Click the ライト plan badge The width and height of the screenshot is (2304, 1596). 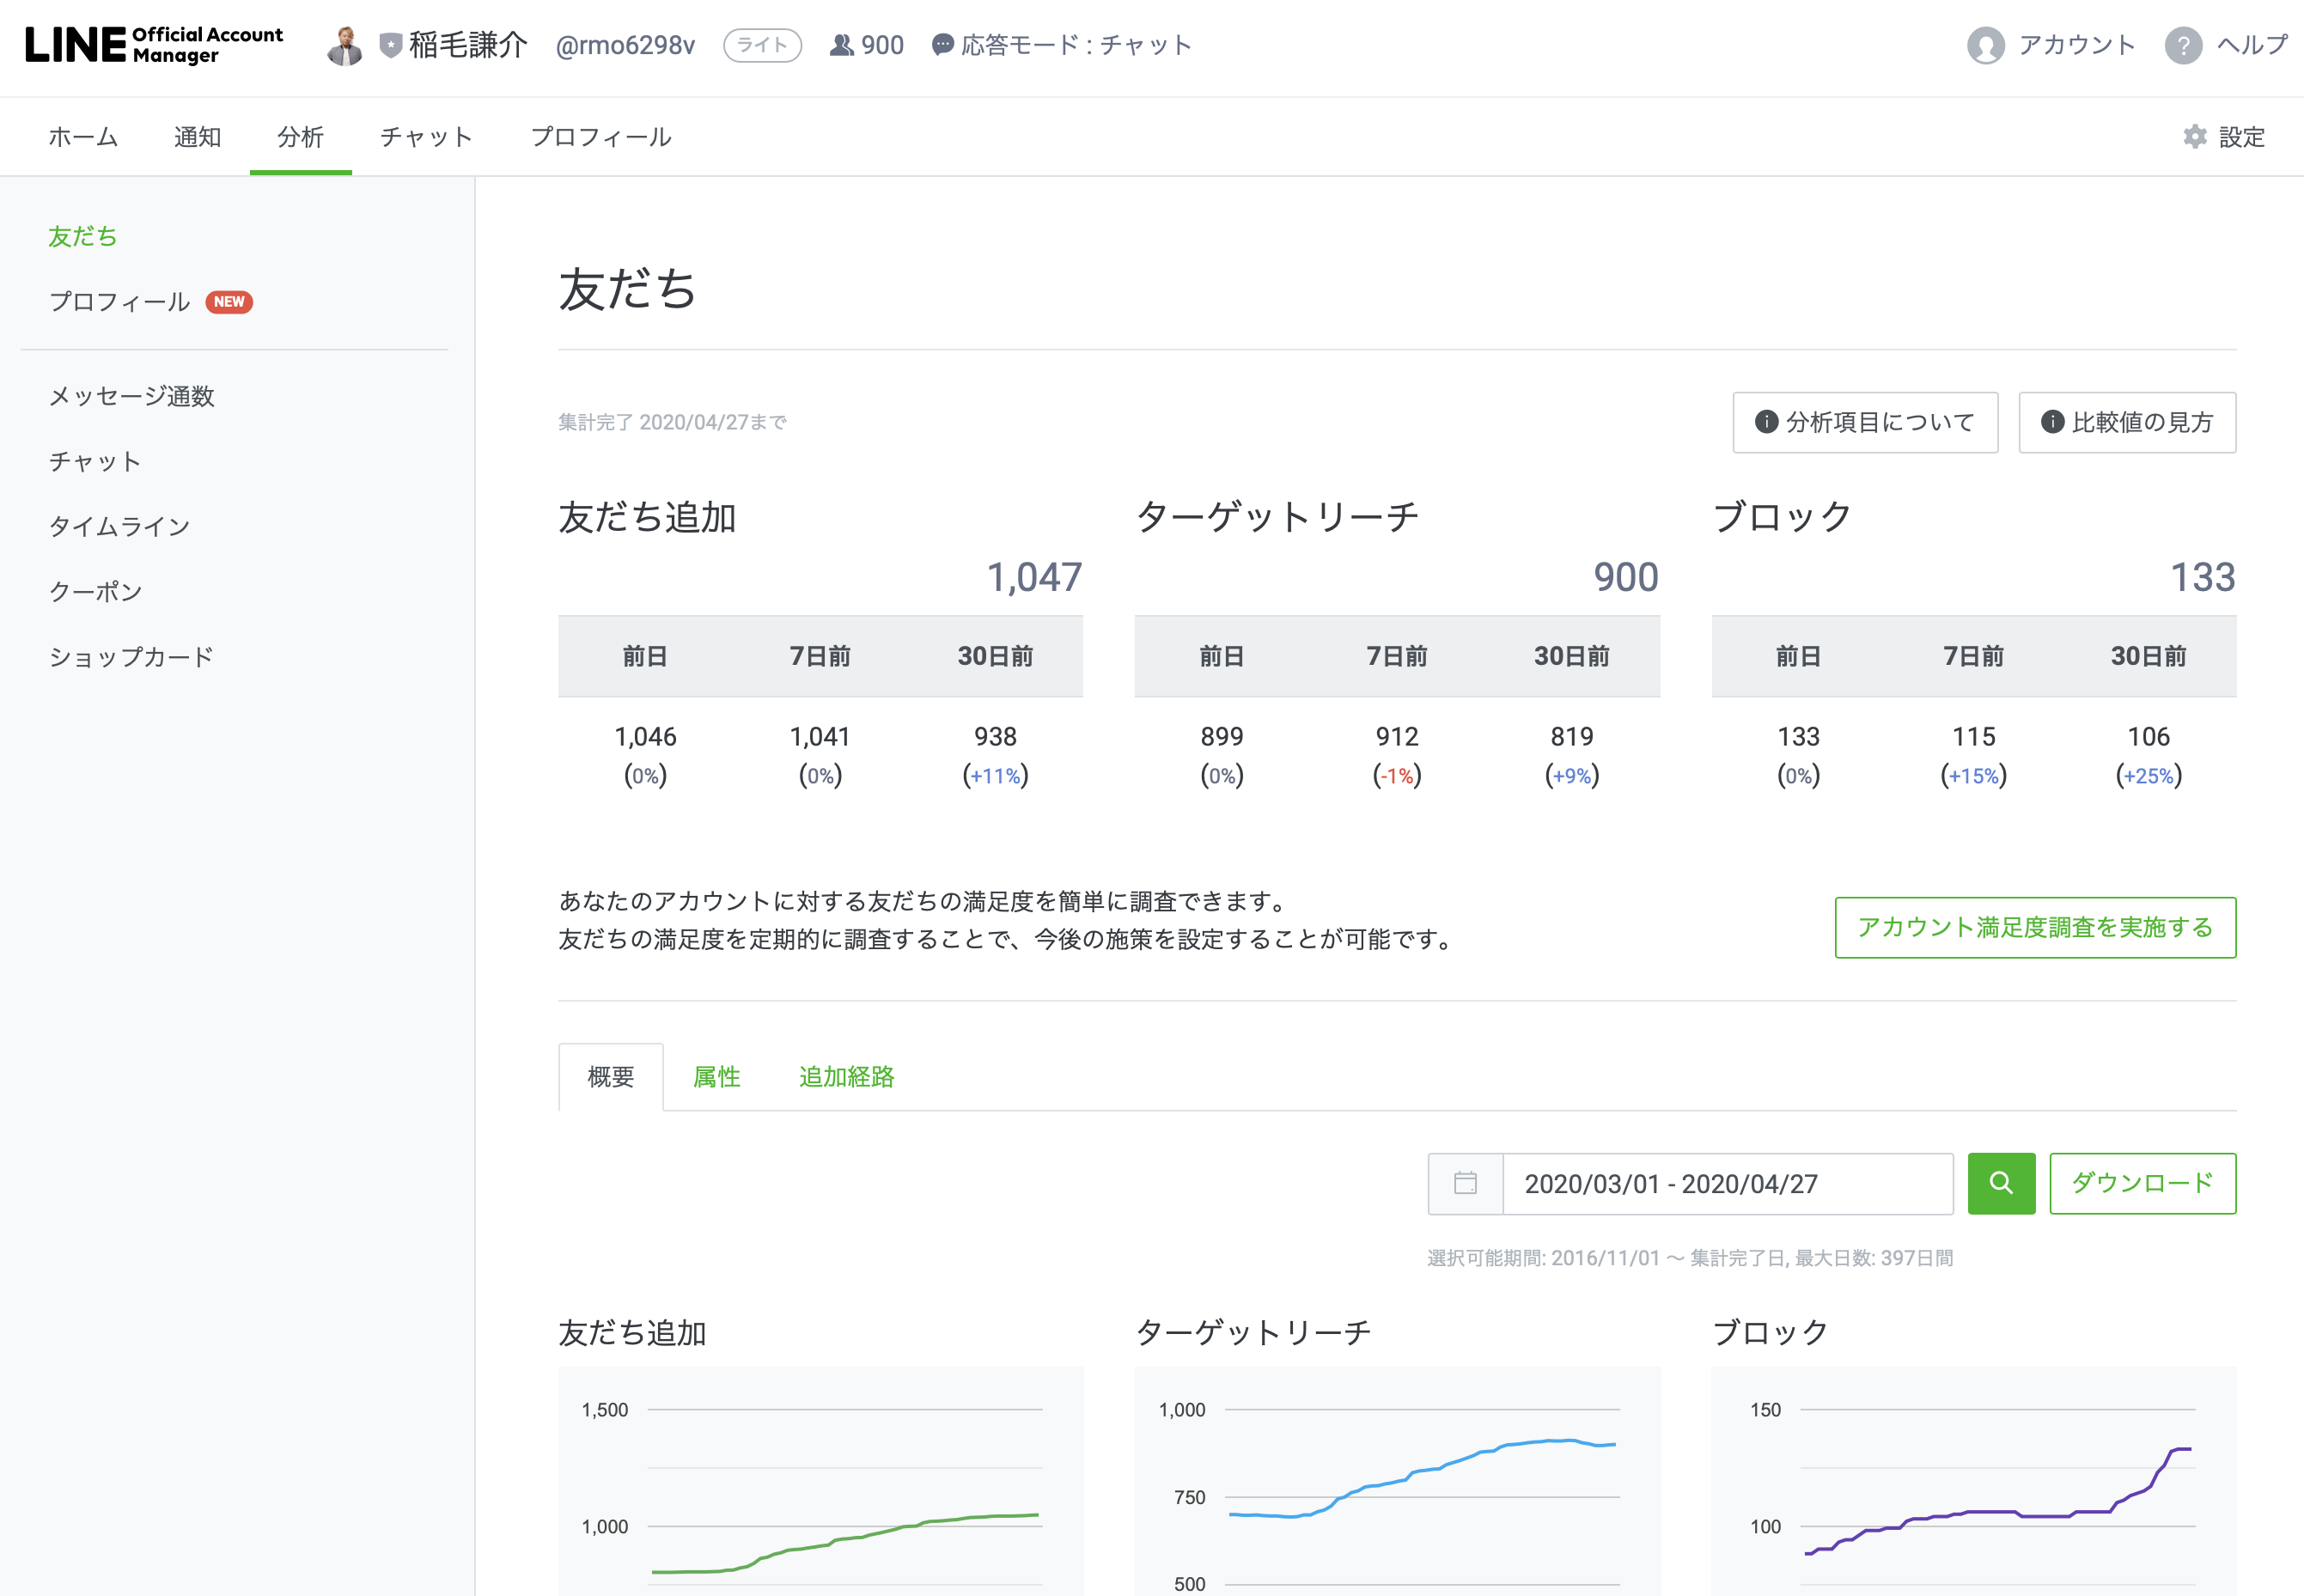click(762, 45)
